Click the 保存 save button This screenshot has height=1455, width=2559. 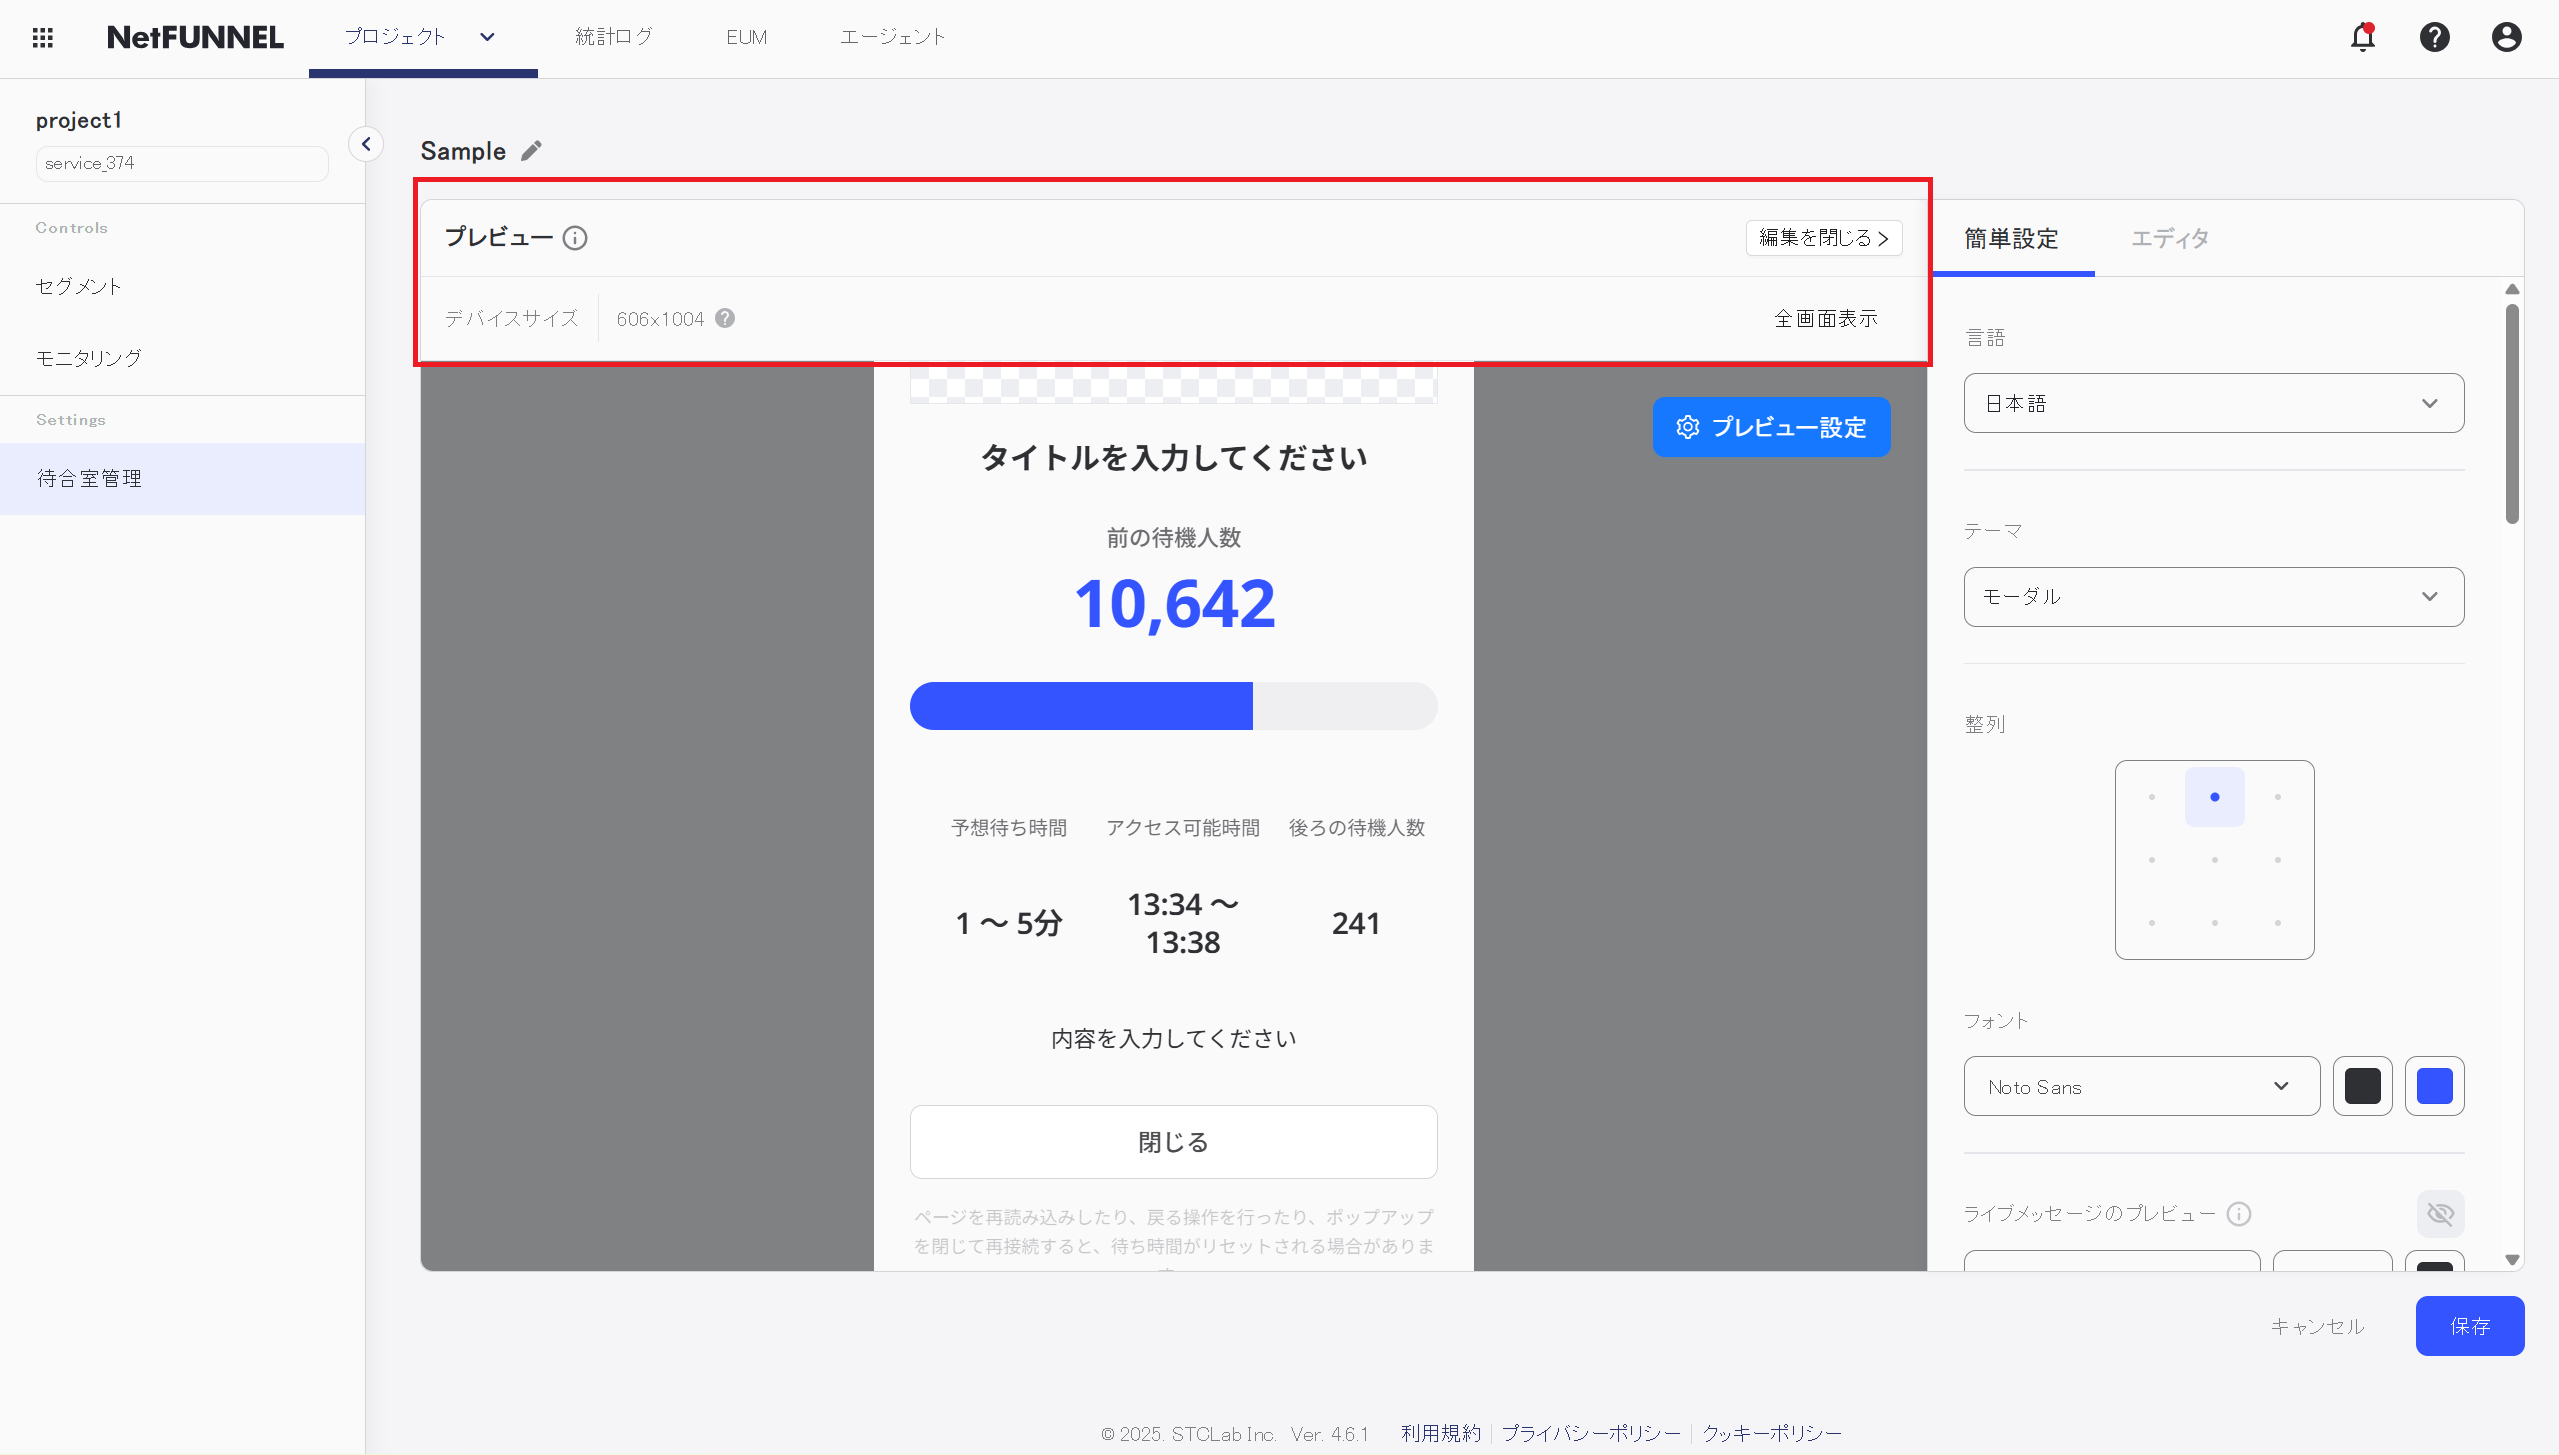(x=2469, y=1325)
